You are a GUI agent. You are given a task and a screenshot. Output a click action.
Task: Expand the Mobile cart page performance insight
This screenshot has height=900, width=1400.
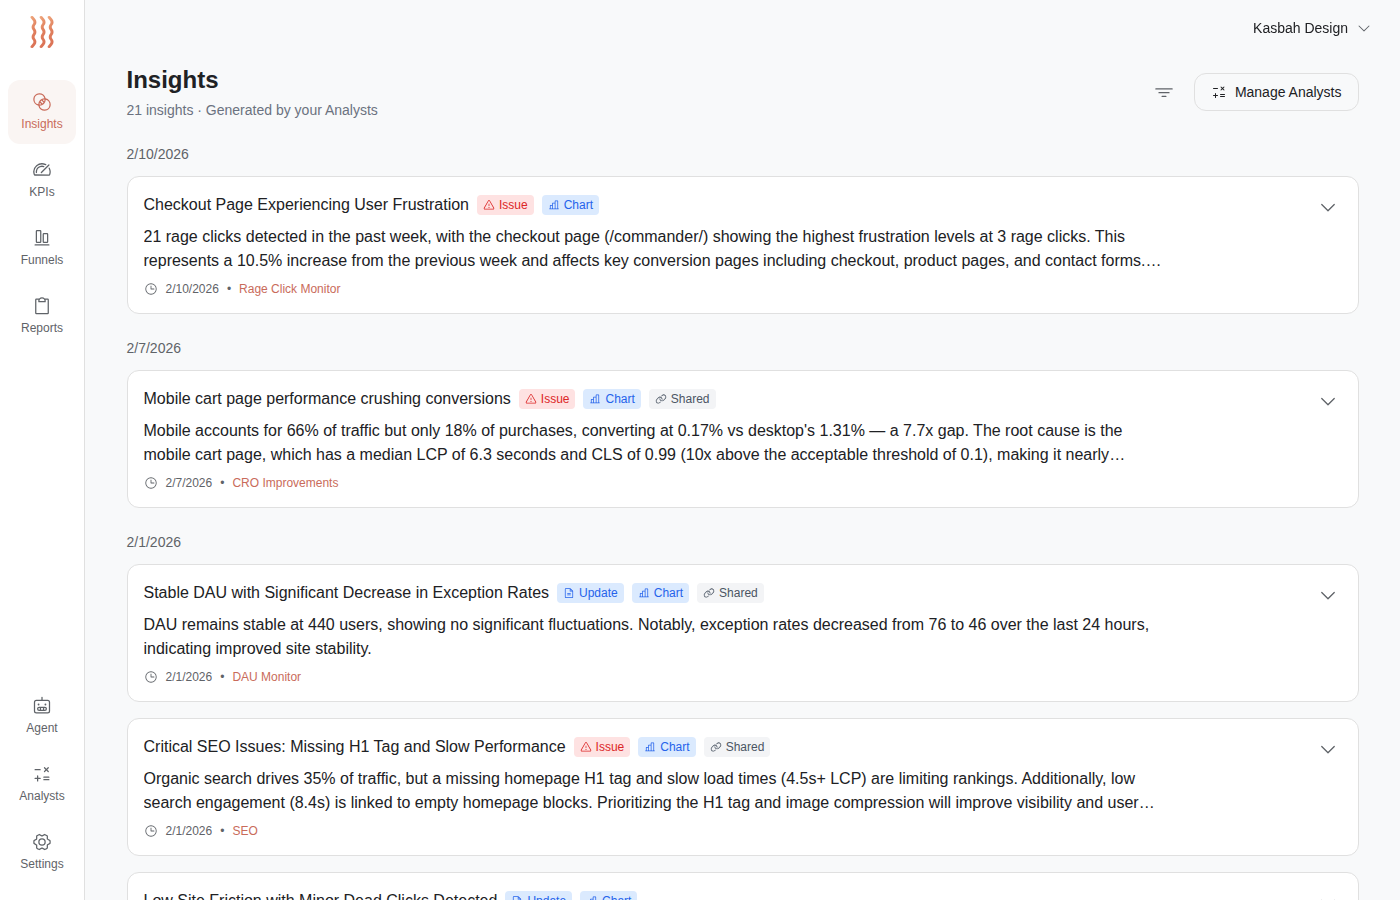pos(1328,401)
